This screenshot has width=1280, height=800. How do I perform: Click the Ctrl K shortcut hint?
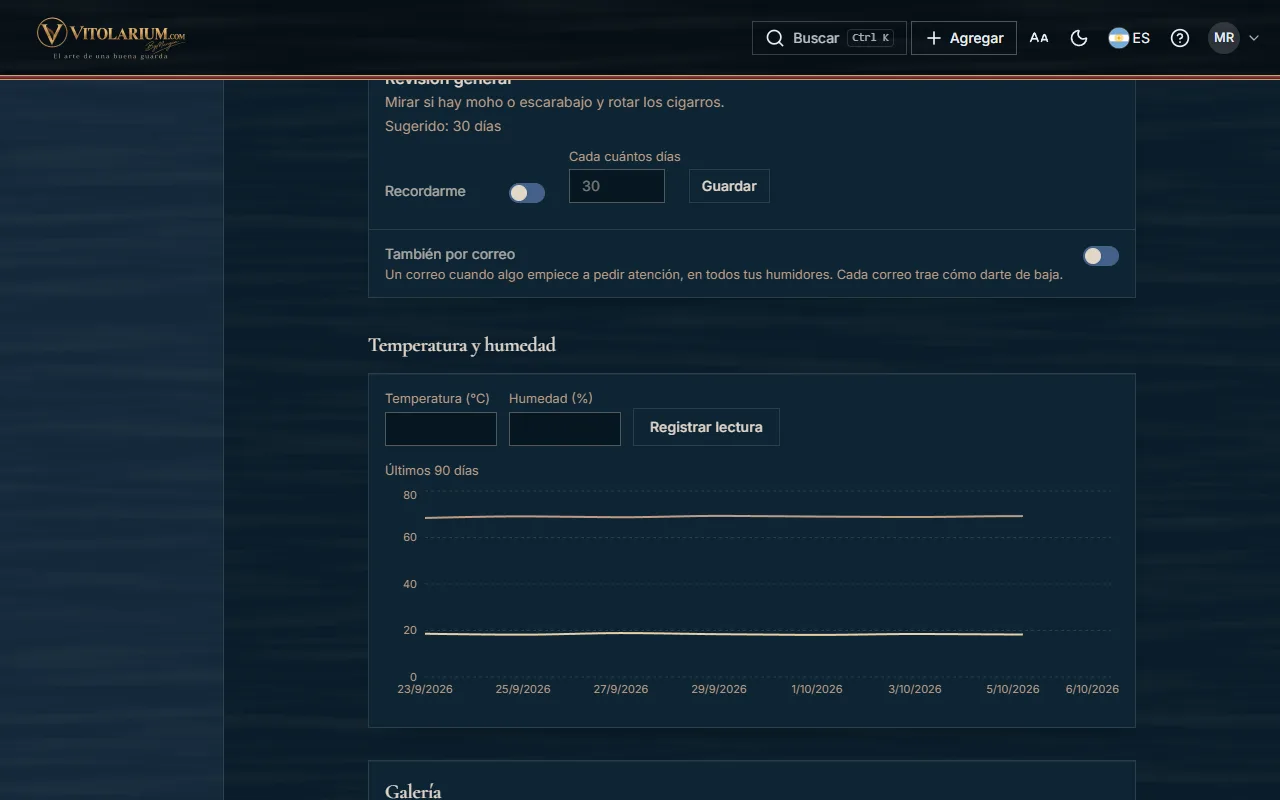pyautogui.click(x=870, y=38)
